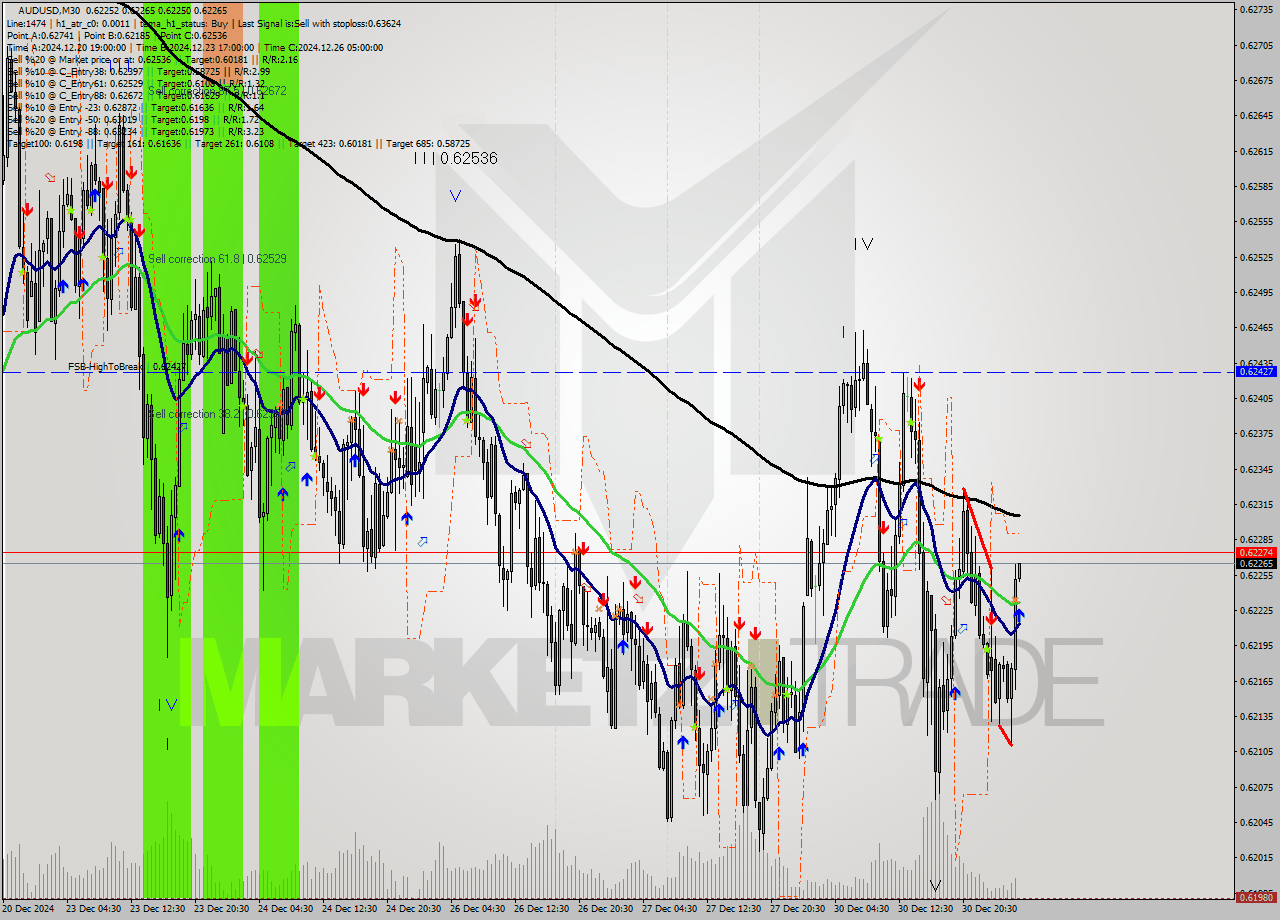This screenshot has width=1280, height=920.
Task: Click 'Sell correction 61.8 | 0.62529' label
Action: pyautogui.click(x=217, y=258)
